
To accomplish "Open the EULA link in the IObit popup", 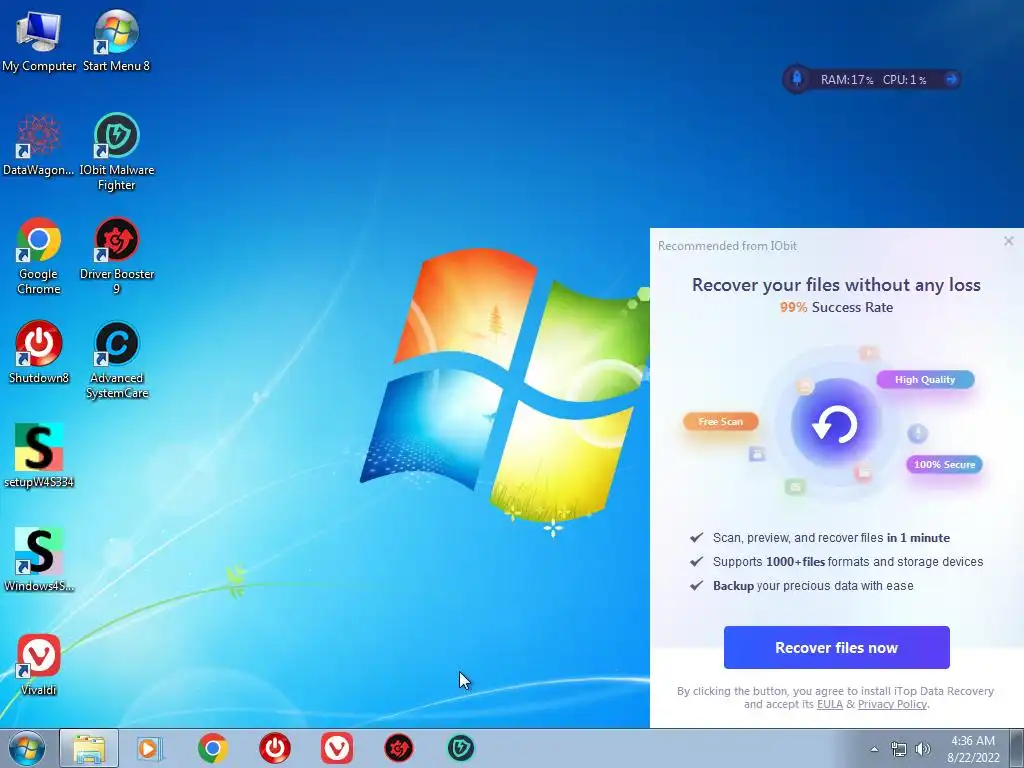I will tap(829, 704).
